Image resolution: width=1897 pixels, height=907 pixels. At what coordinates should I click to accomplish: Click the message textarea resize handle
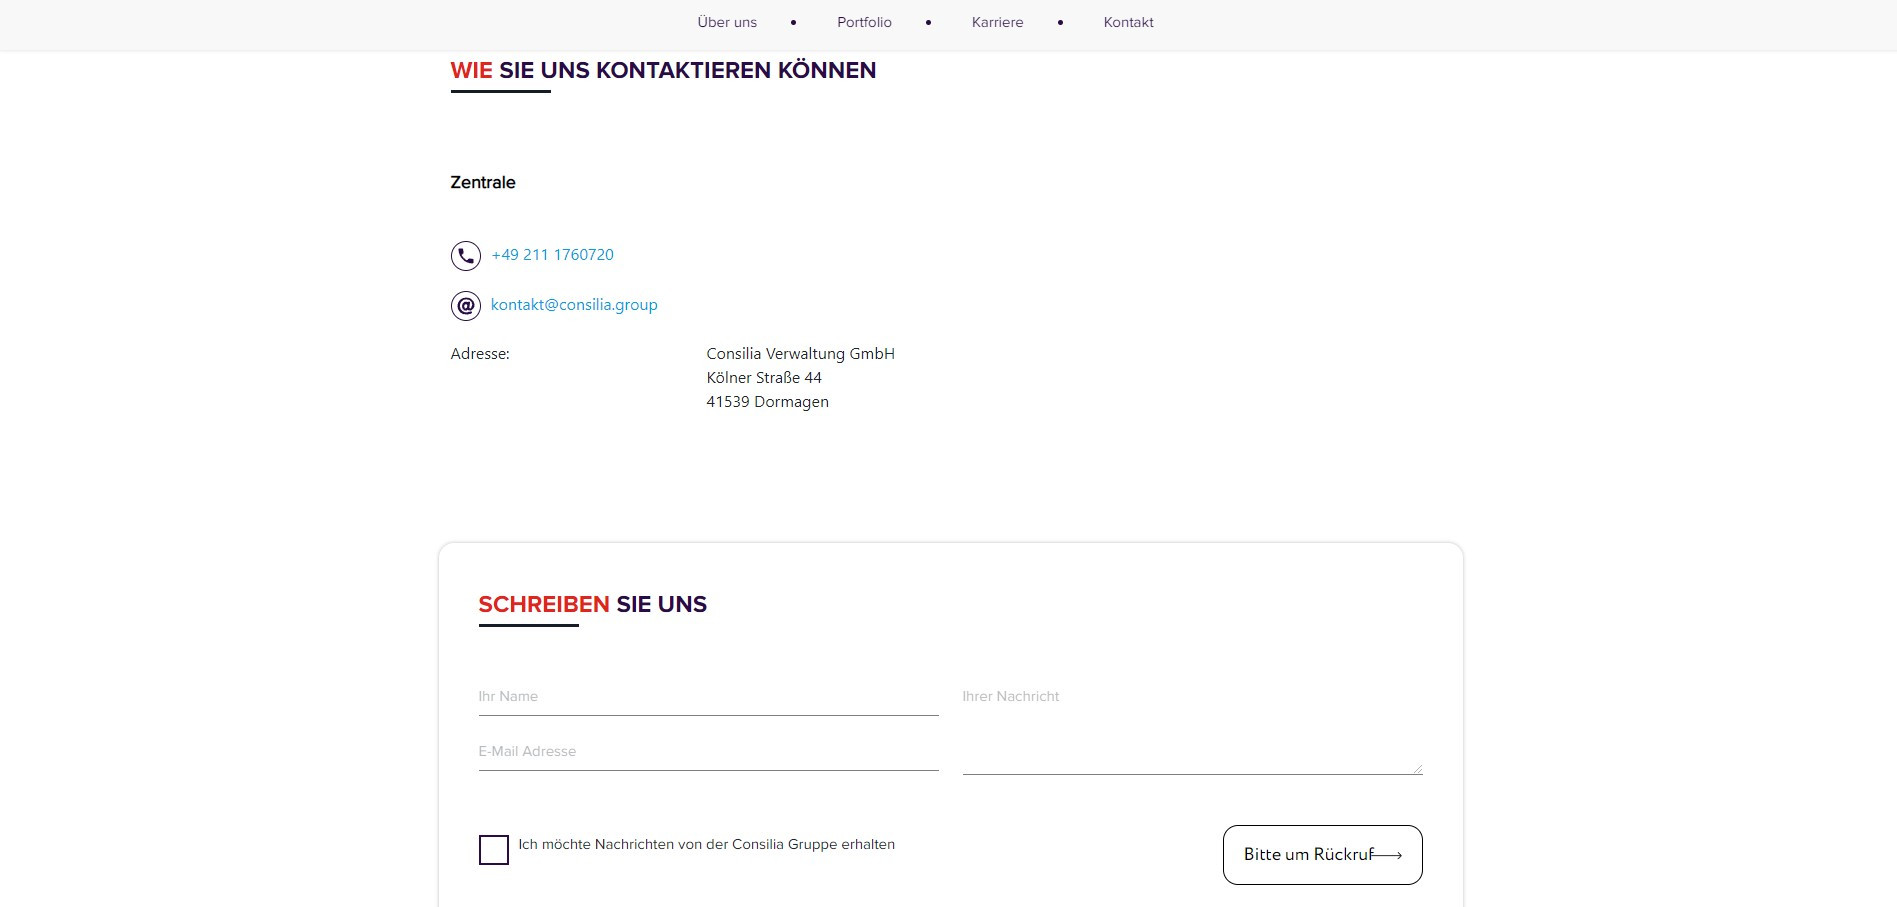pos(1417,768)
